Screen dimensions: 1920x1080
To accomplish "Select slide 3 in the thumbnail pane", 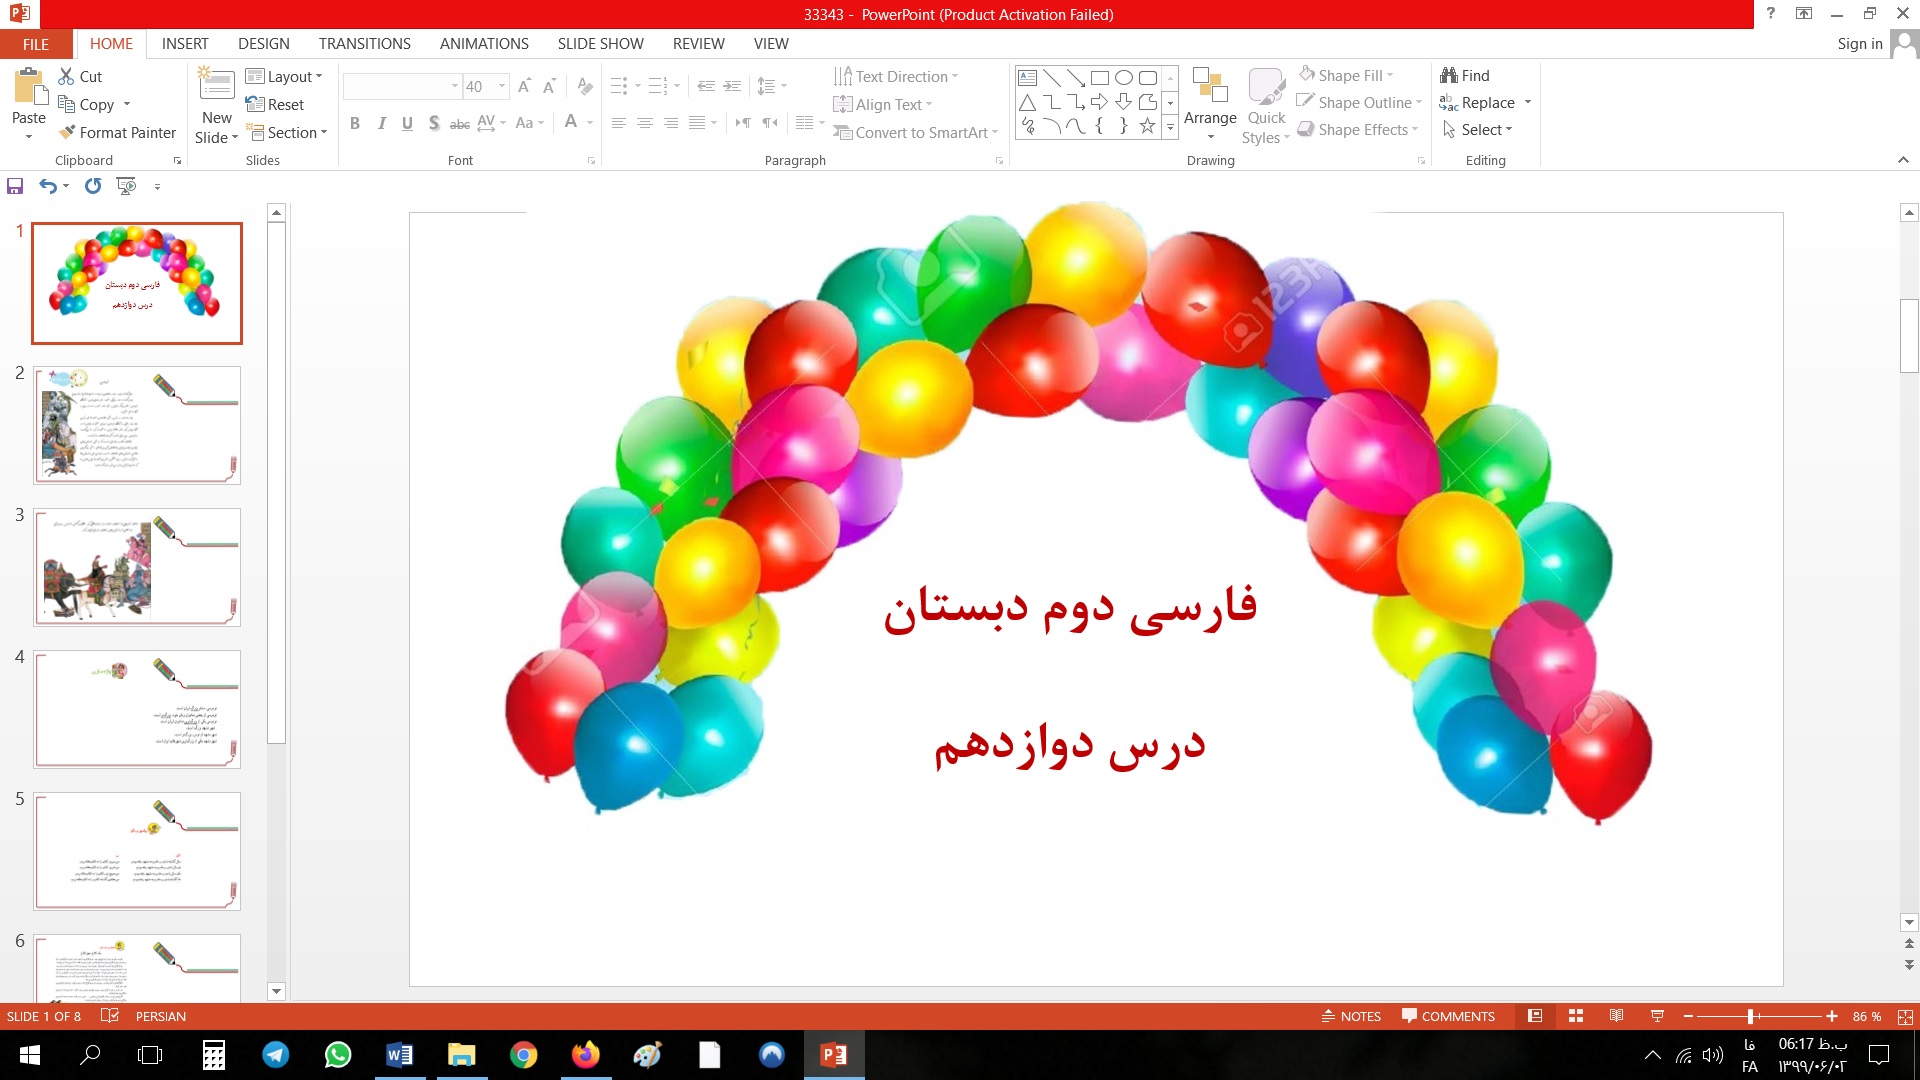I will (x=137, y=566).
